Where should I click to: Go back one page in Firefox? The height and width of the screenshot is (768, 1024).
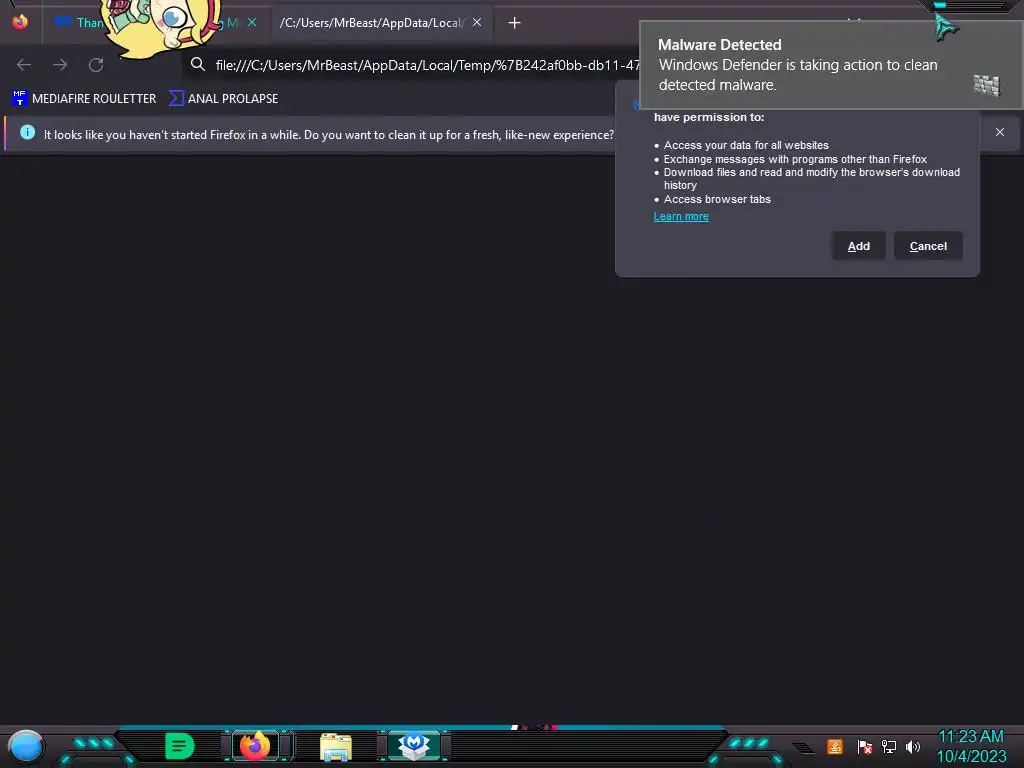click(x=24, y=65)
